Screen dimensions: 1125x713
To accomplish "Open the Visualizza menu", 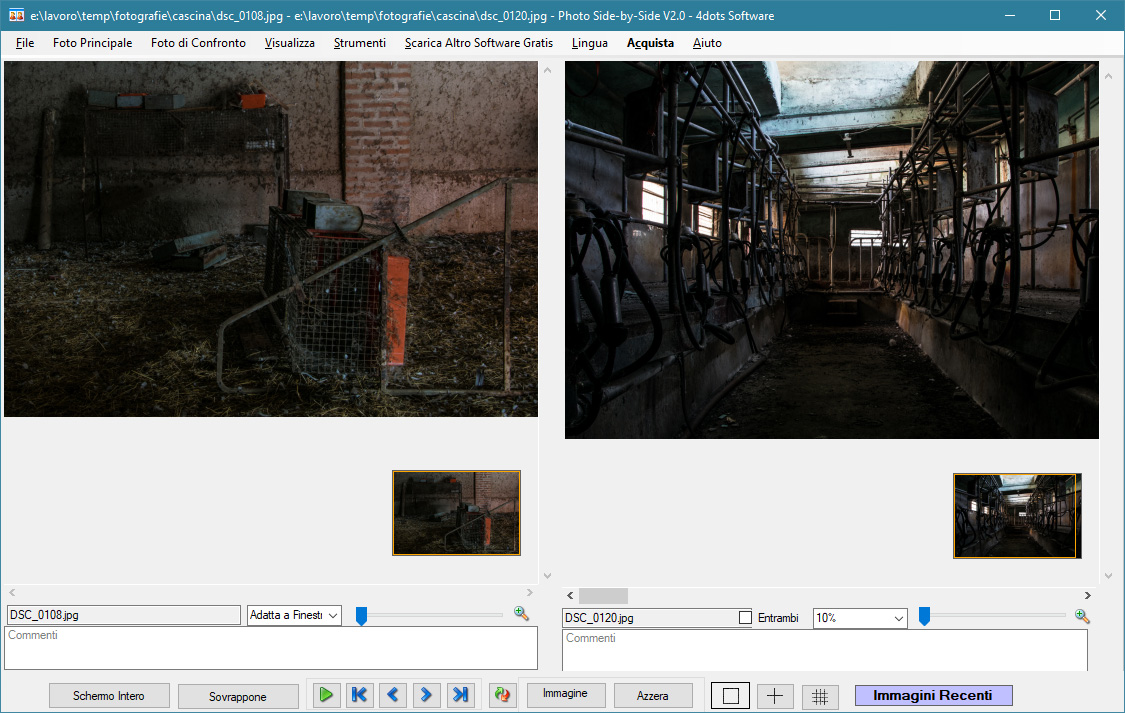I will [290, 43].
